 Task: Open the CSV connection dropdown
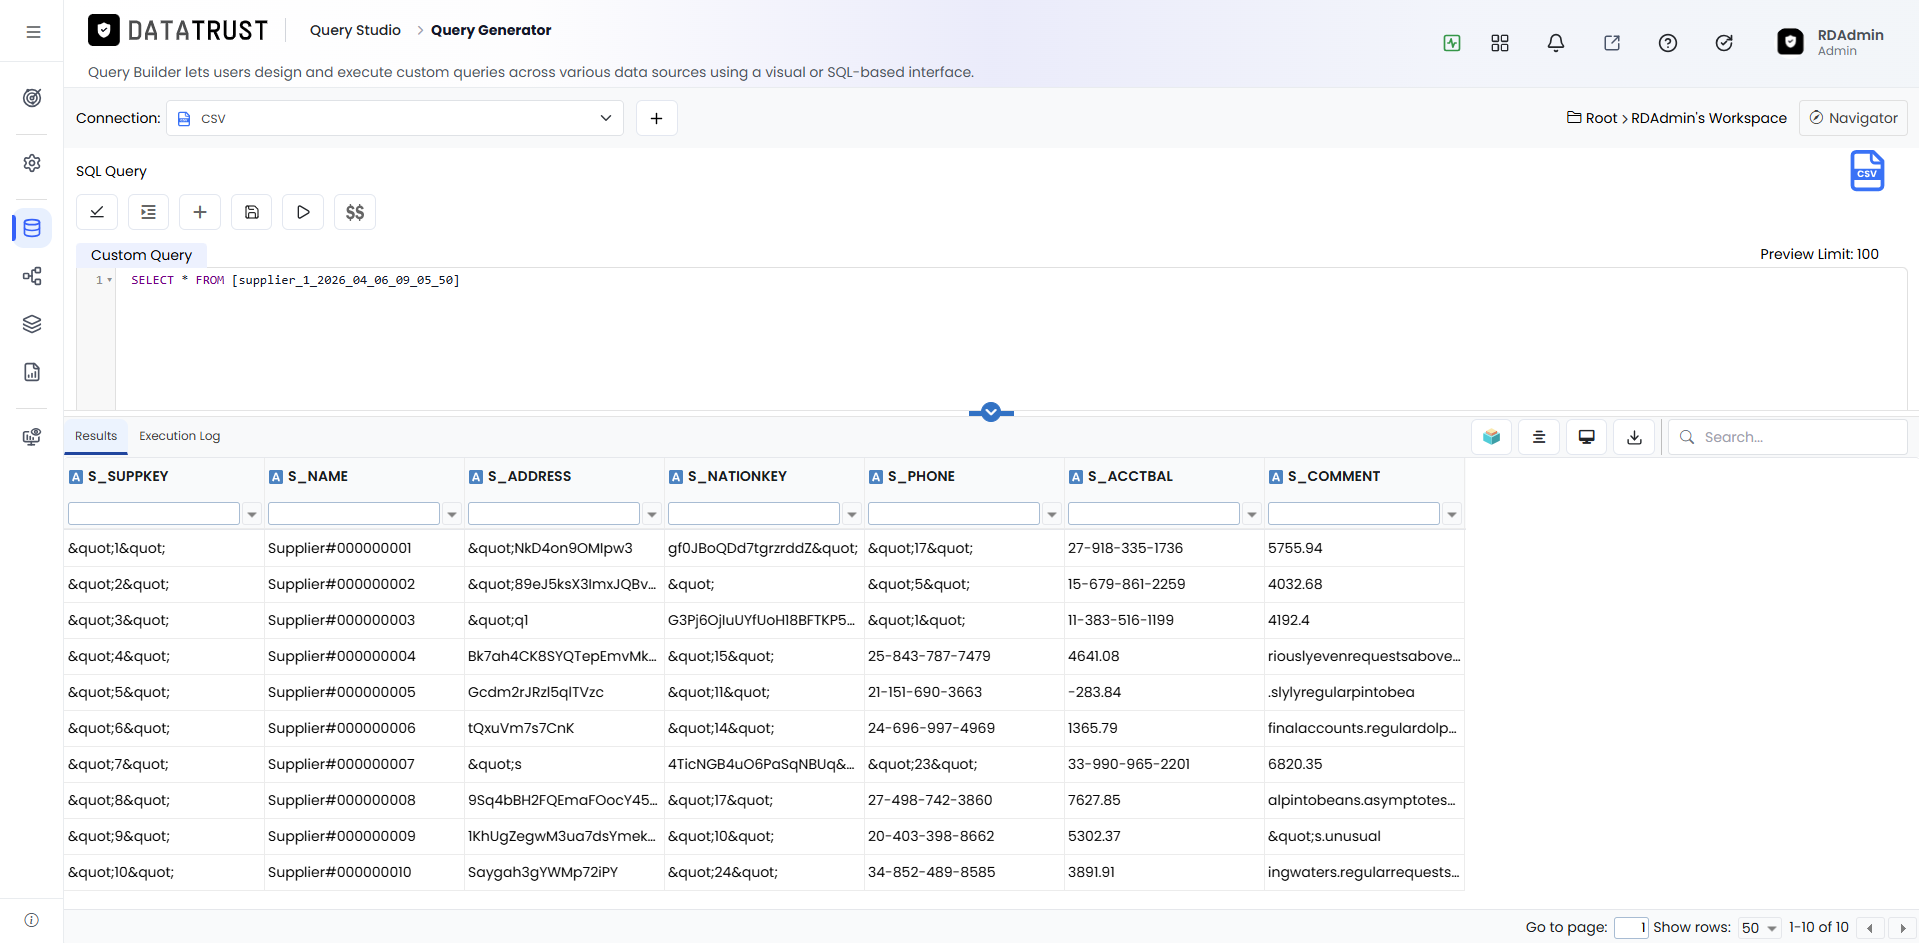(x=395, y=118)
